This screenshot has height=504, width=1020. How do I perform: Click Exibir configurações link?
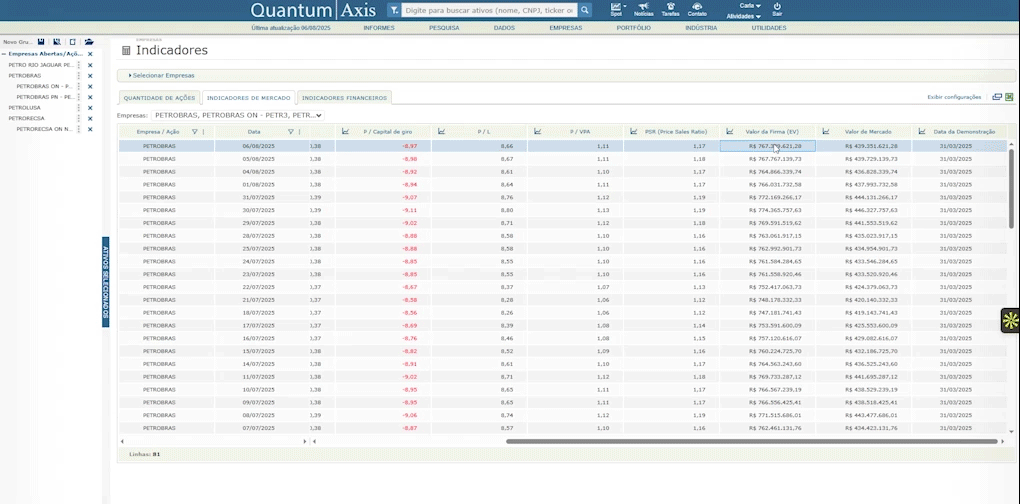(954, 97)
